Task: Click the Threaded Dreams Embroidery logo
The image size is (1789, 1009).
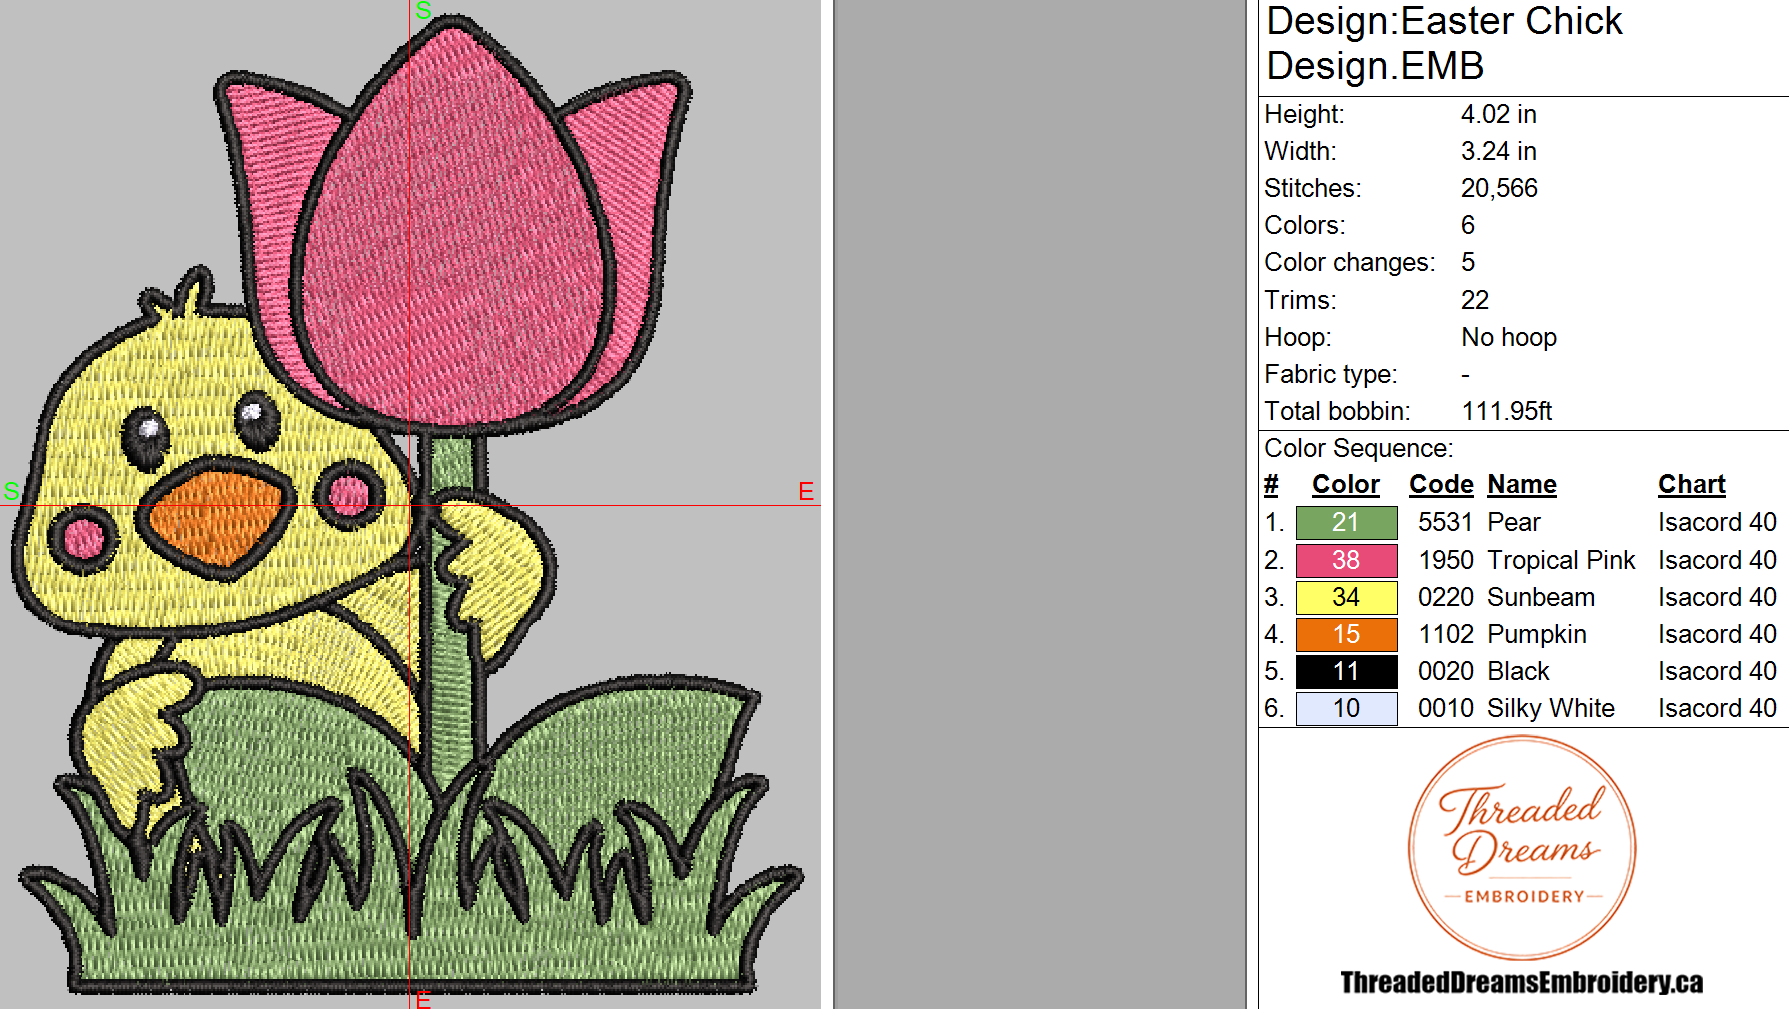Action: [x=1522, y=848]
